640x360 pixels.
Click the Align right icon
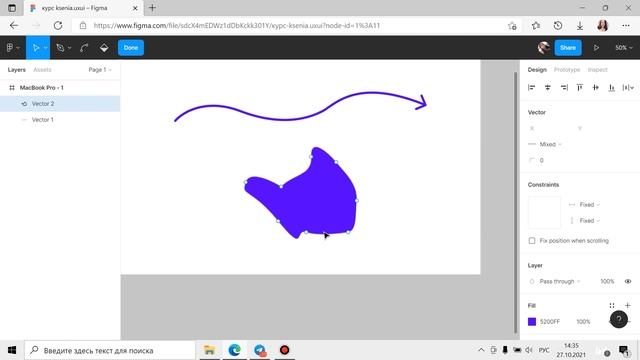(564, 87)
